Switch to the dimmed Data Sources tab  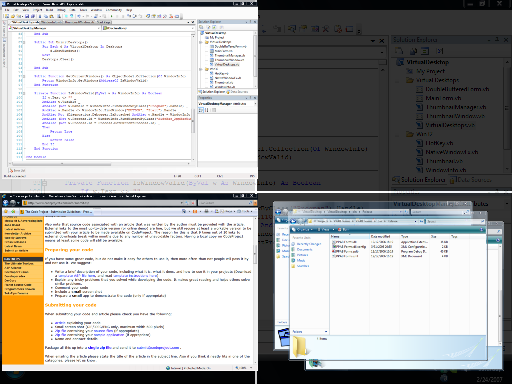pos(470,180)
